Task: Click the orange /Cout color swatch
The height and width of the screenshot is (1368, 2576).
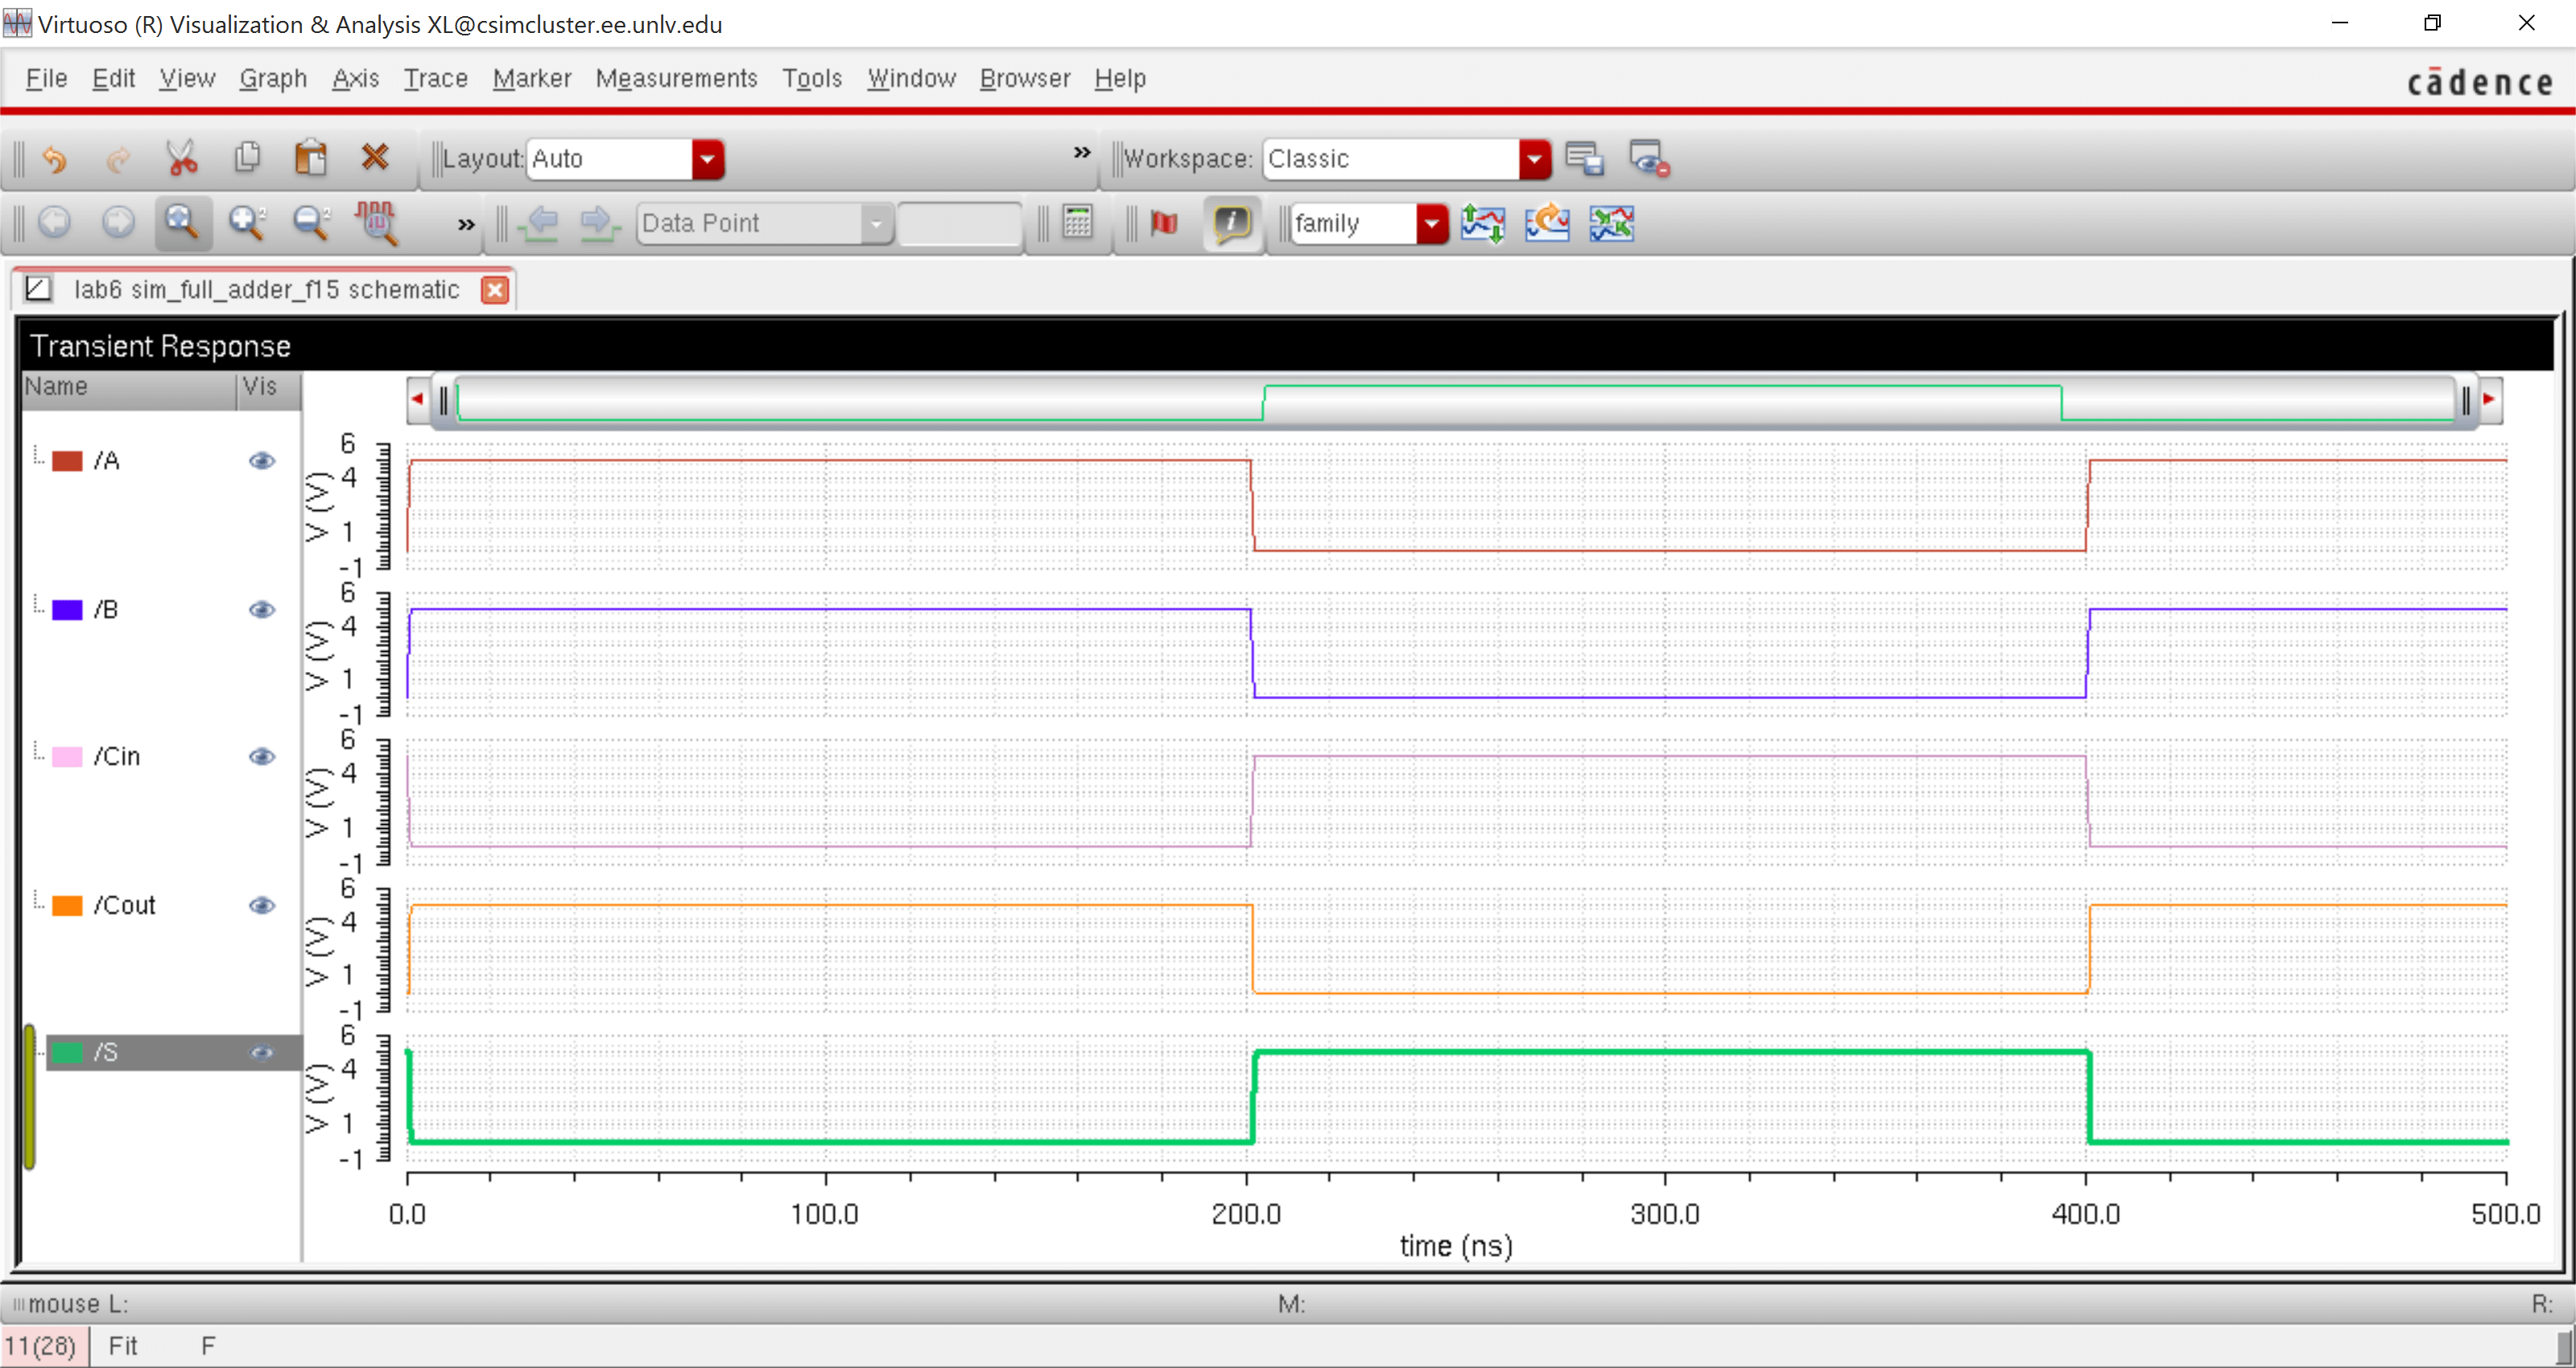Action: click(x=67, y=906)
